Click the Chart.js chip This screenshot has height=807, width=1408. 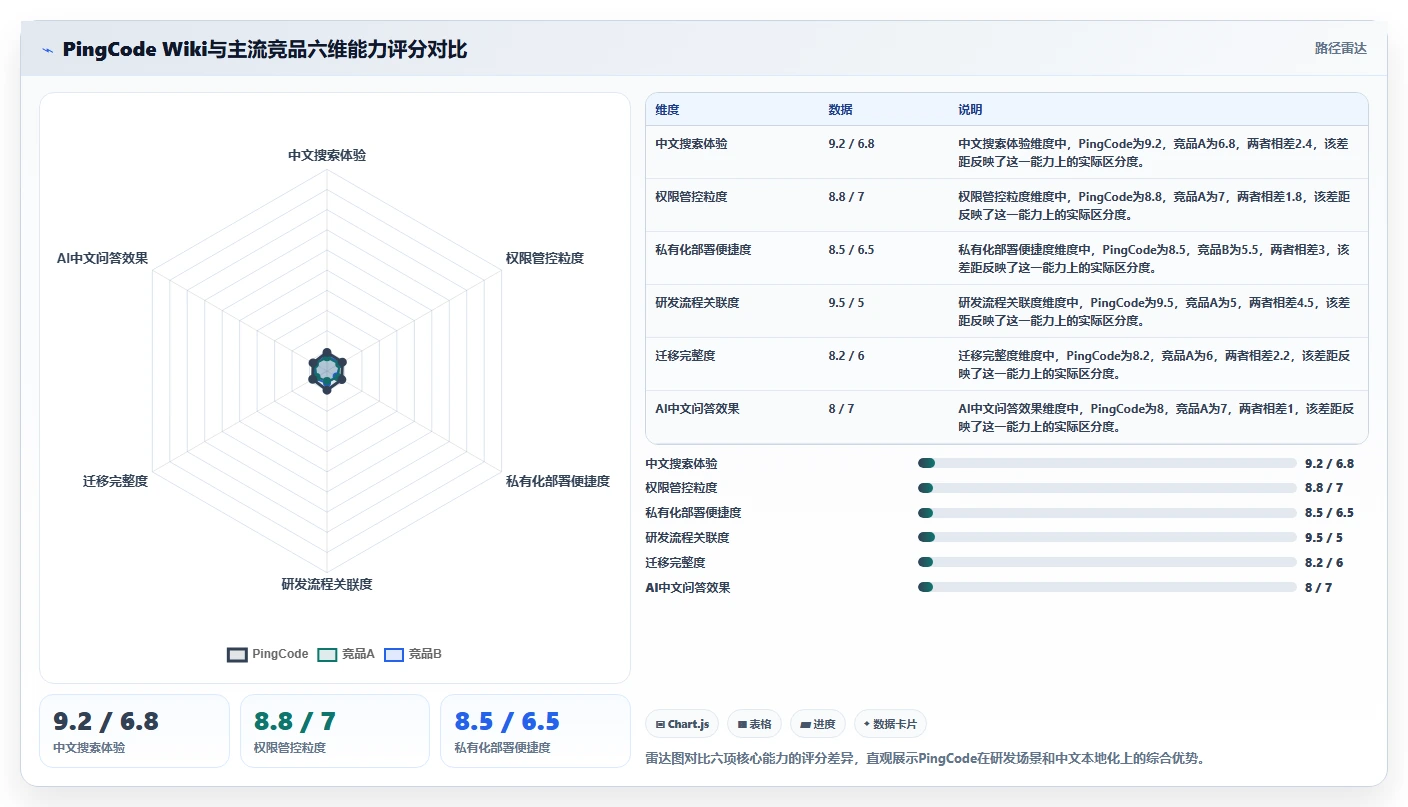click(x=682, y=724)
